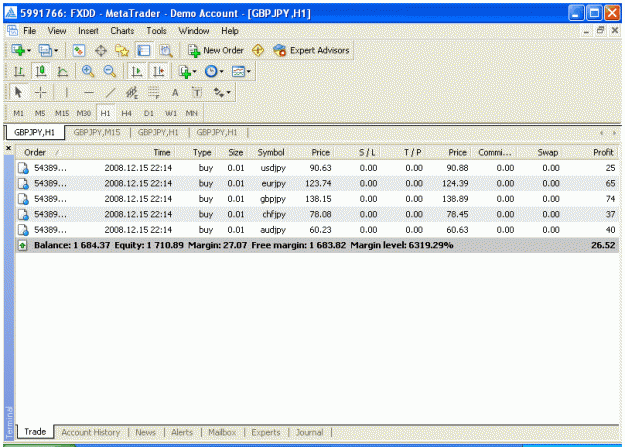Open the Insert menu
This screenshot has height=447, width=625.
click(x=88, y=31)
